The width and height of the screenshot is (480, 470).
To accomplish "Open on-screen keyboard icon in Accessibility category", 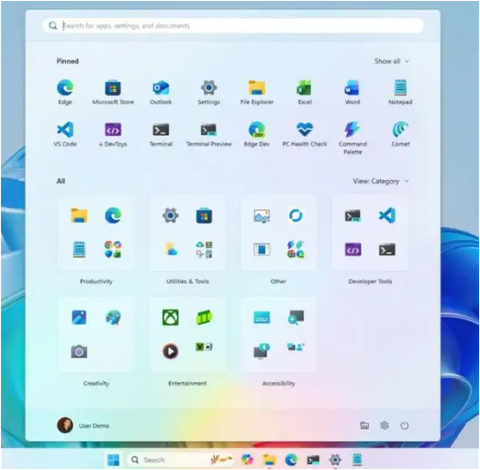I will (x=262, y=317).
